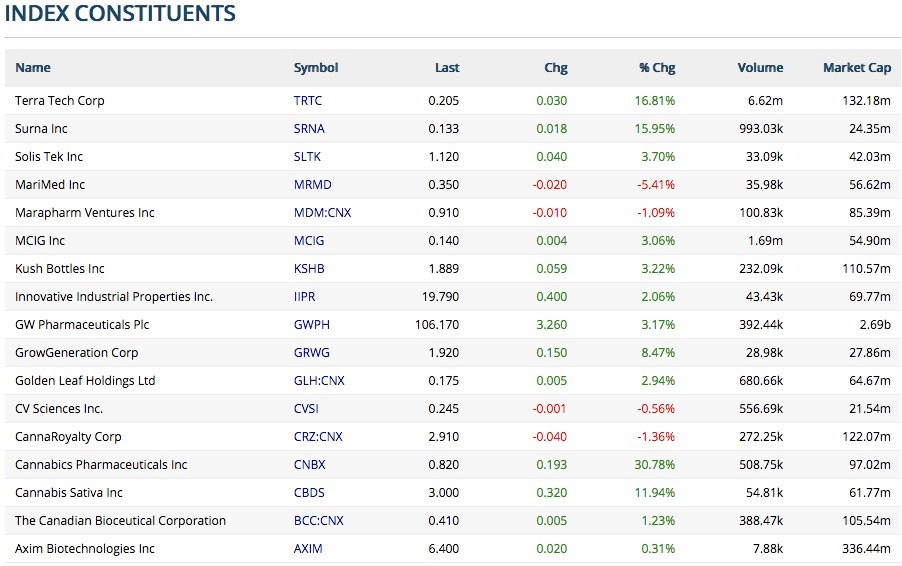Select the Golden Leaf Holdings Ltd name

85,381
